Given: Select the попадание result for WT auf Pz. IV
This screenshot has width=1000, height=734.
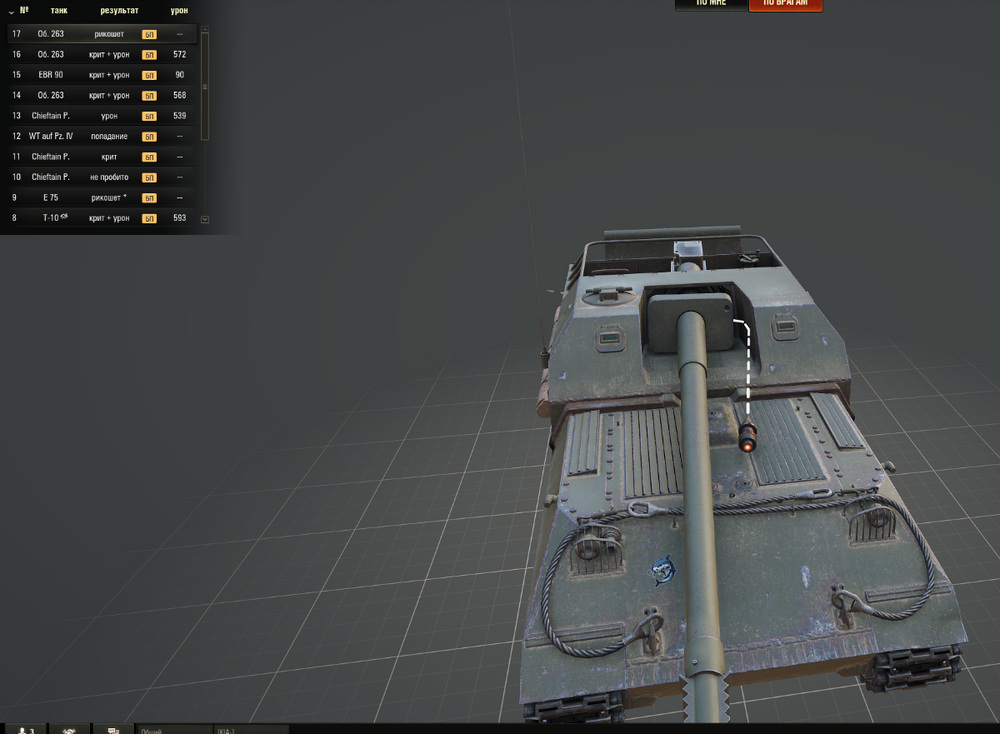Looking at the screenshot, I should point(109,136).
